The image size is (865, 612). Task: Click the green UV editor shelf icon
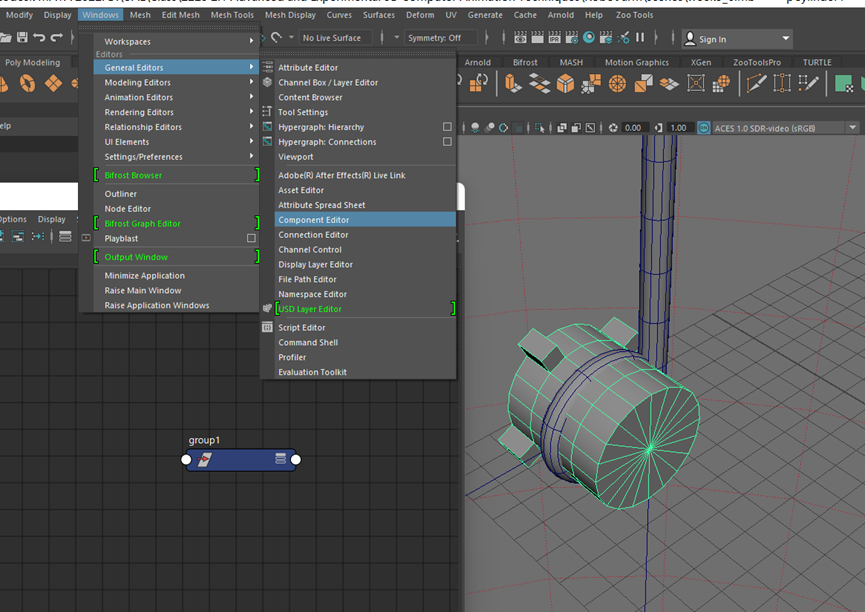tap(843, 84)
